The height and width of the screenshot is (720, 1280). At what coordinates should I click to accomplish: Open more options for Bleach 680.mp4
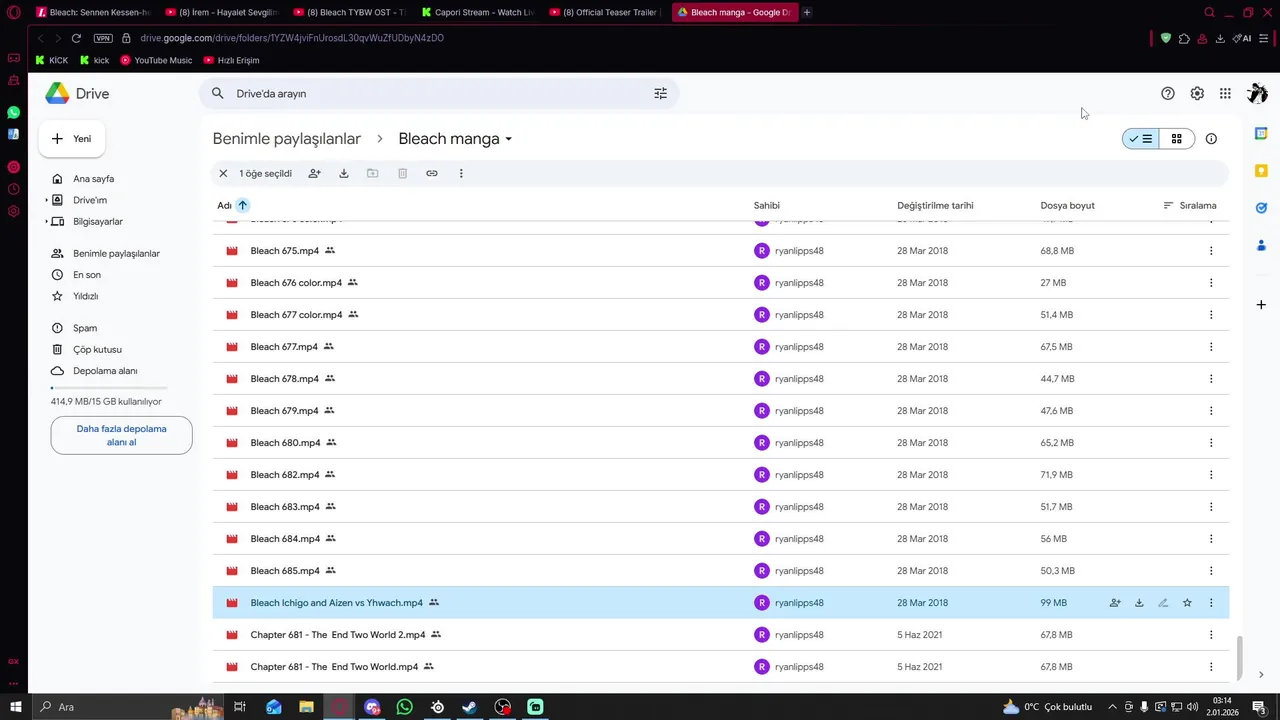(x=1211, y=443)
